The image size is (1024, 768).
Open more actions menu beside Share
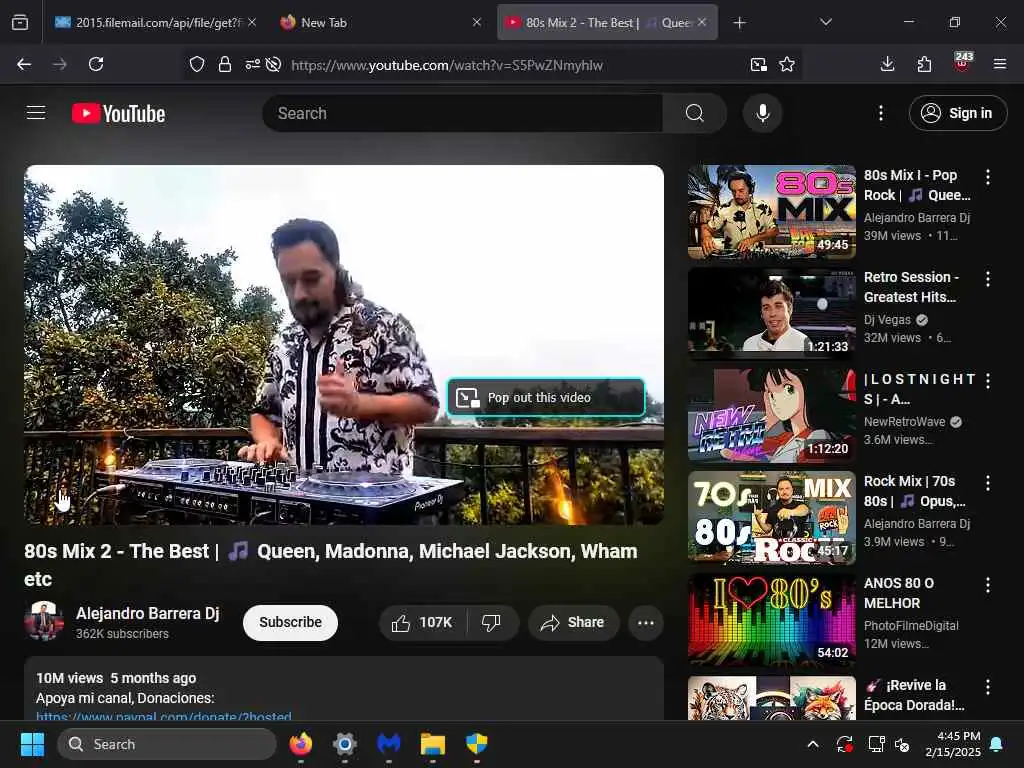(646, 622)
